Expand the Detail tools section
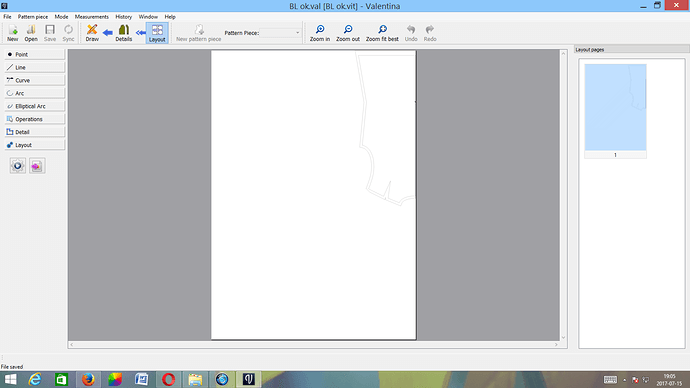690x388 pixels. coord(35,132)
